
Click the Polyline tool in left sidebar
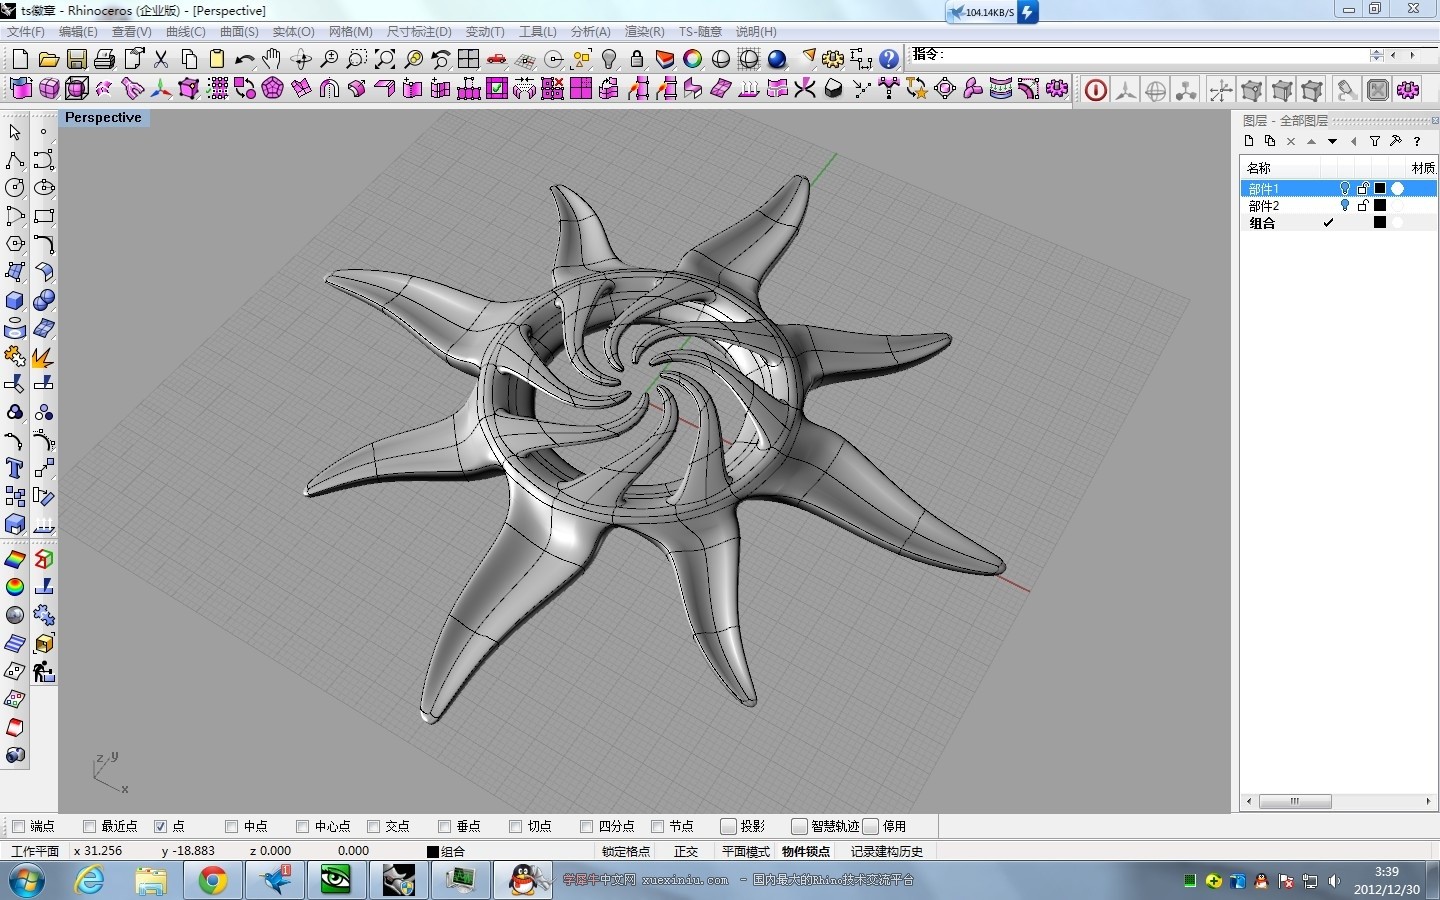[x=15, y=160]
